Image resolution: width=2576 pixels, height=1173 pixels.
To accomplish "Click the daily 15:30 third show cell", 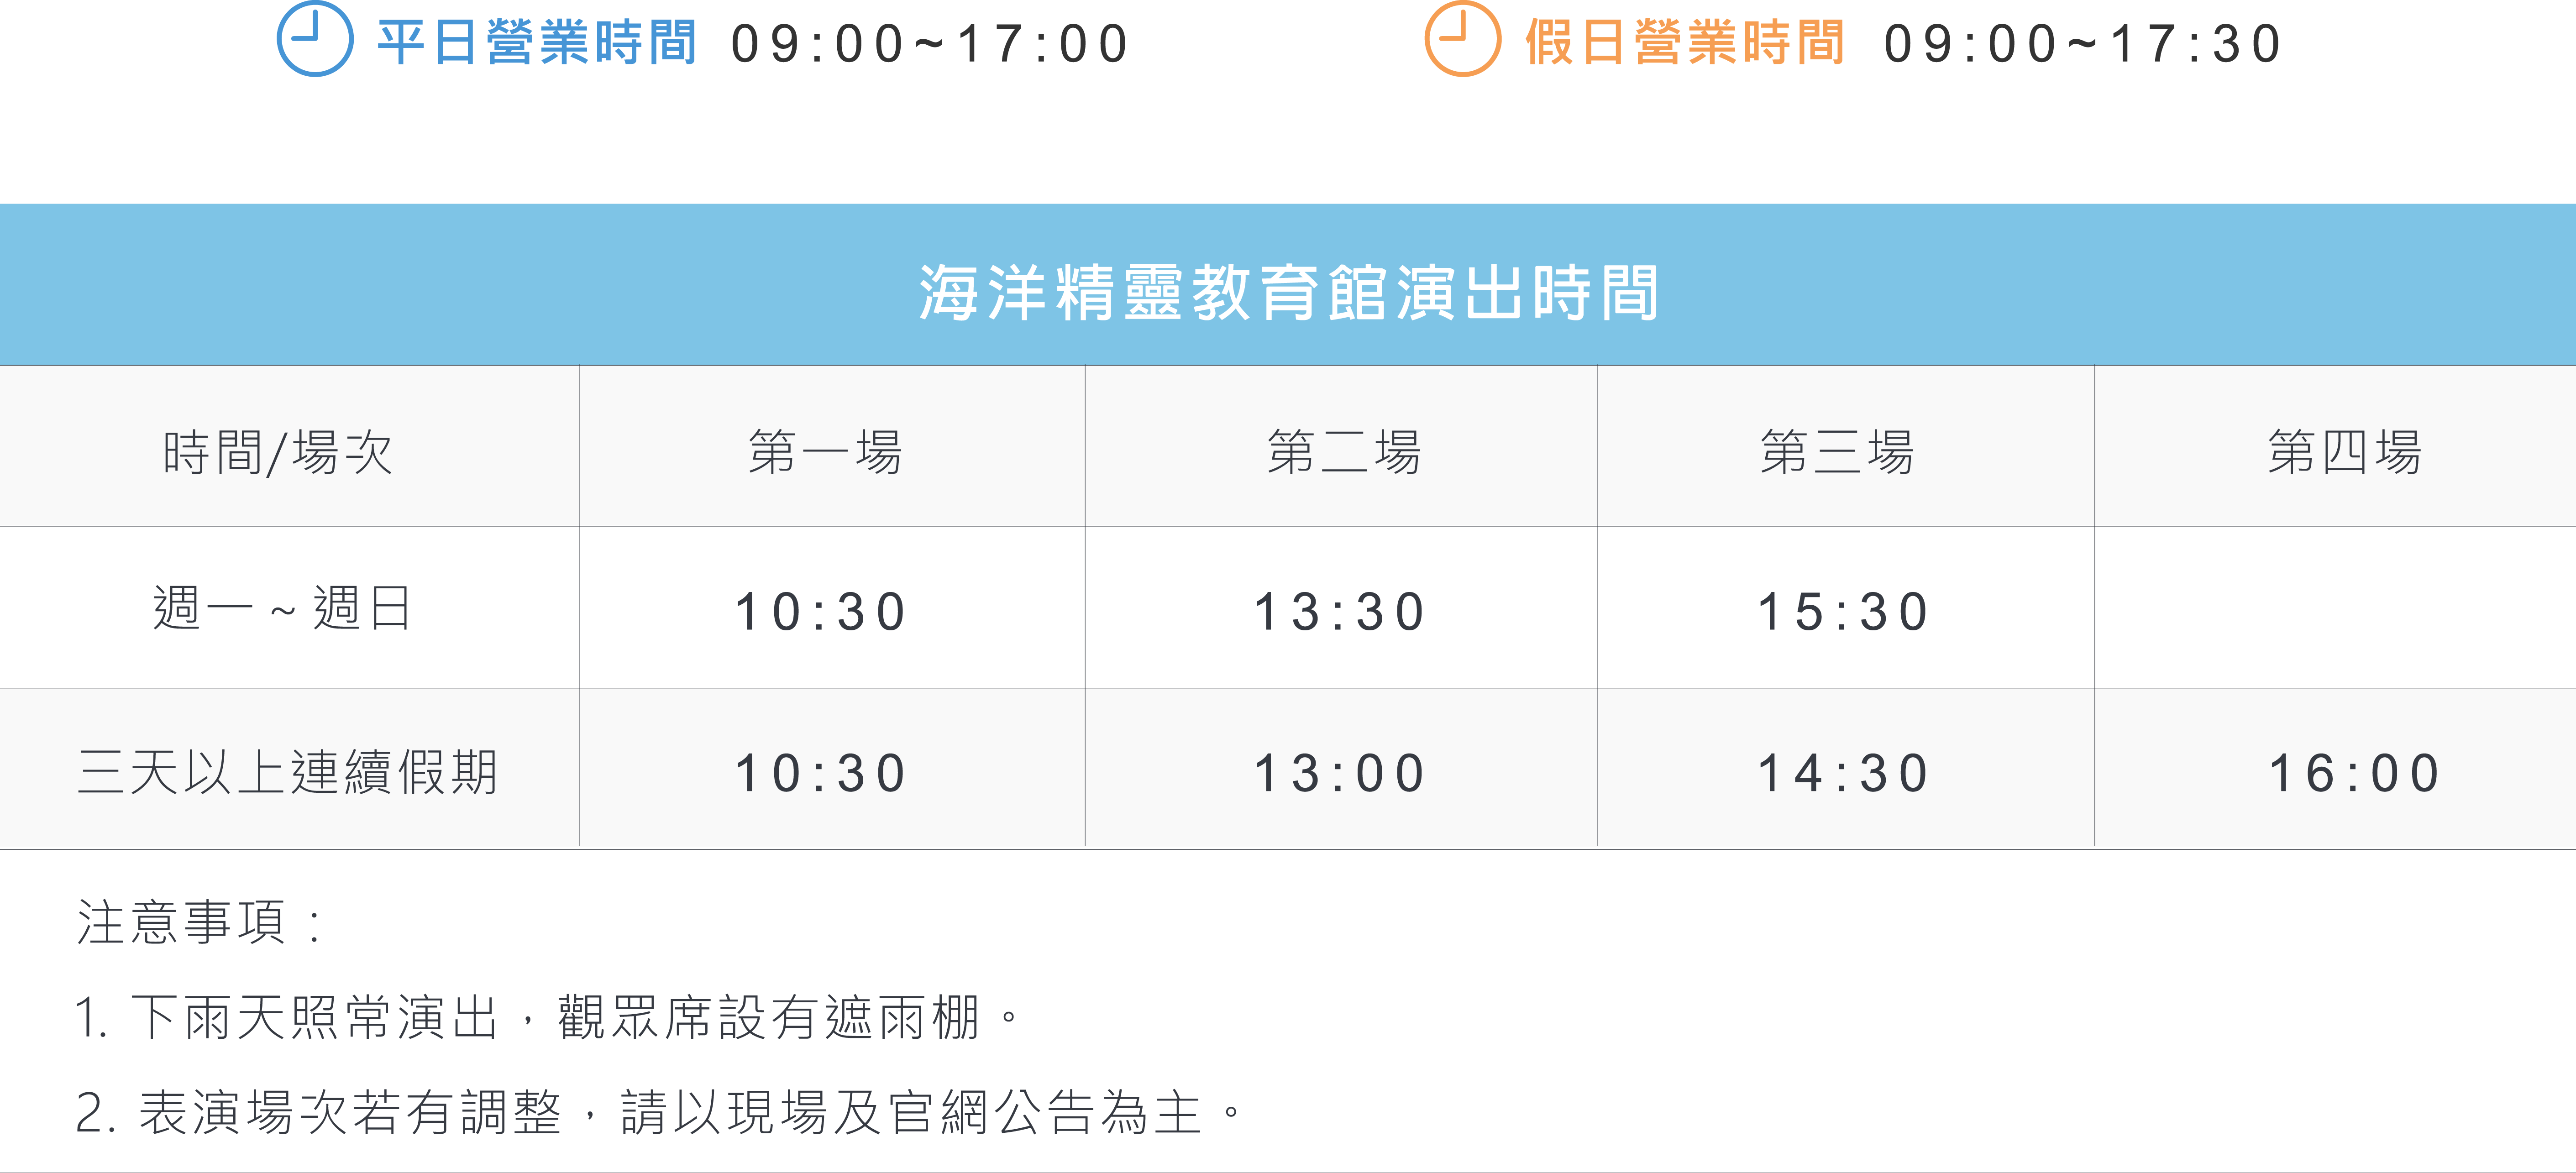I will (x=1846, y=608).
